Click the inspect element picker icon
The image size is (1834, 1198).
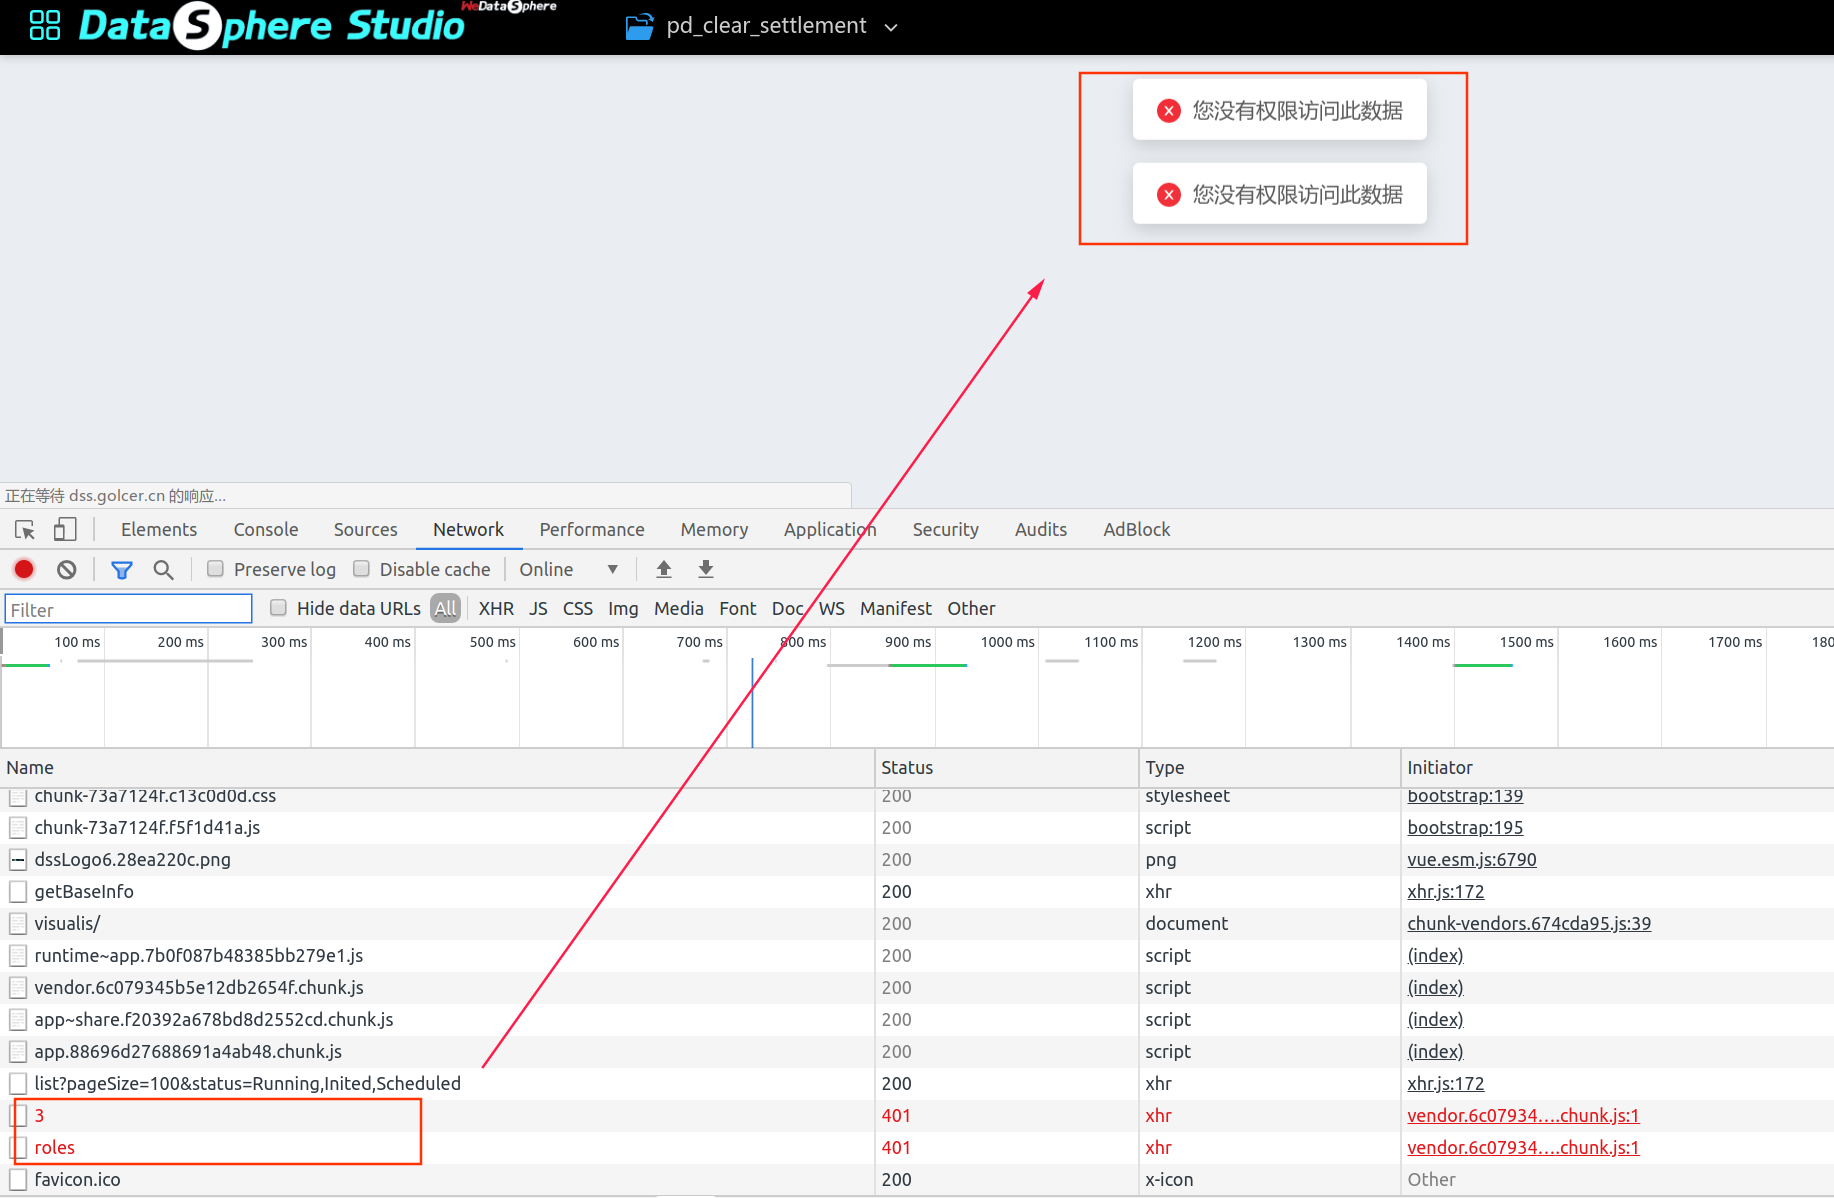click(x=25, y=530)
